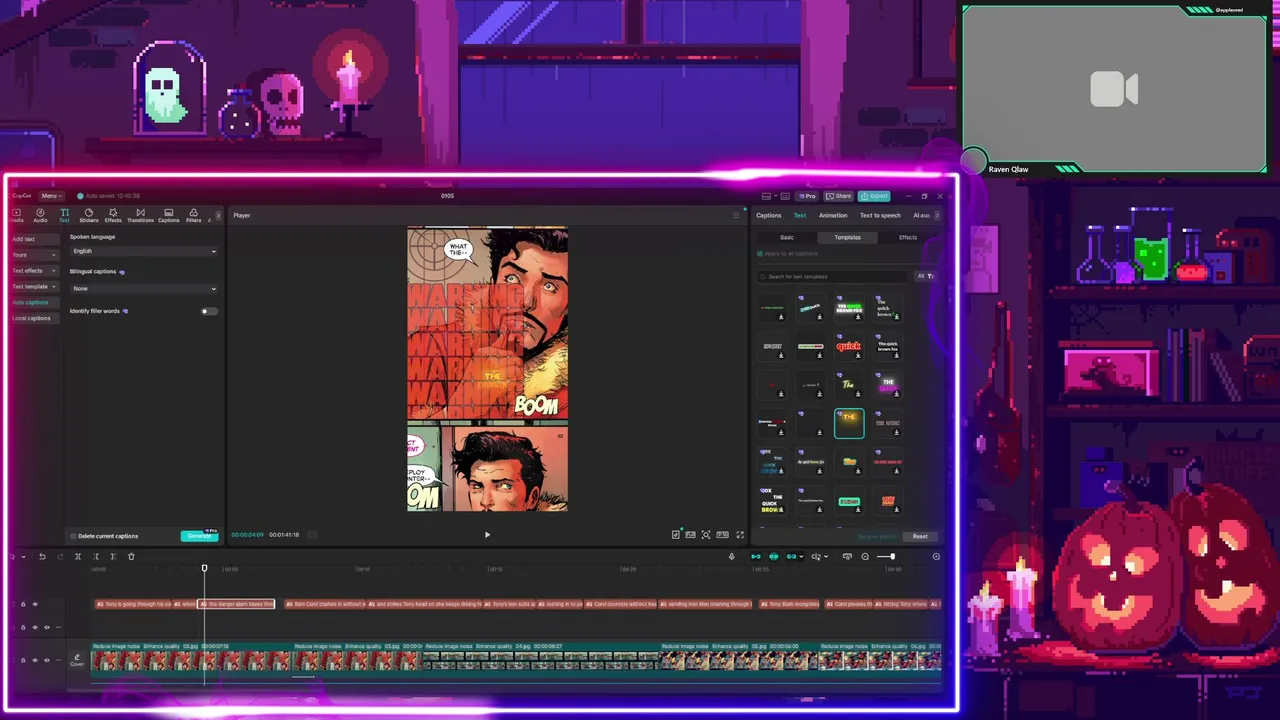This screenshot has width=1280, height=720.
Task: Hide the main video track eye icon
Action: pyautogui.click(x=35, y=660)
